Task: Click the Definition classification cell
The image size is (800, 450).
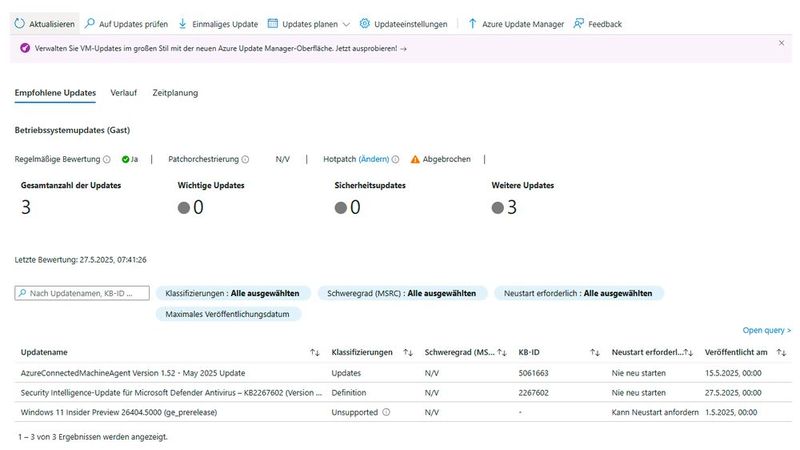Action: pos(348,393)
